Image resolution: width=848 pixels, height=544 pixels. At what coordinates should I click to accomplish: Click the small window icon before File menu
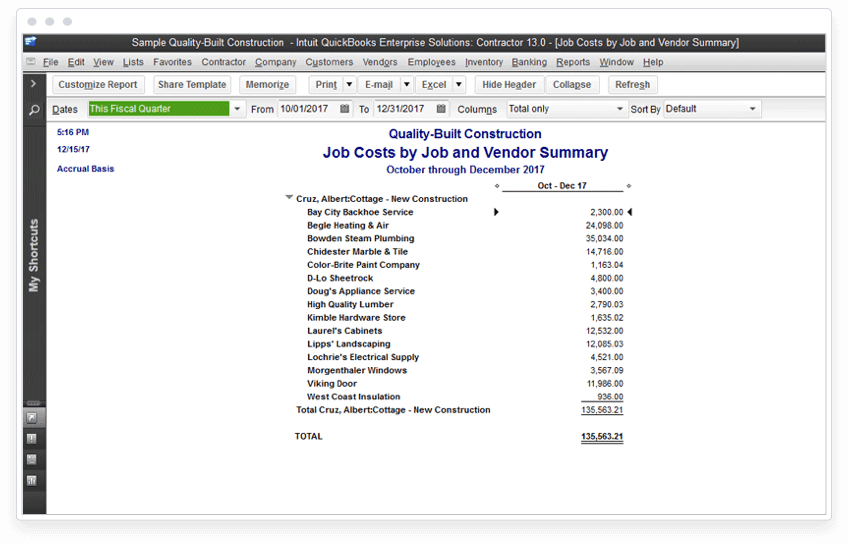(x=31, y=62)
